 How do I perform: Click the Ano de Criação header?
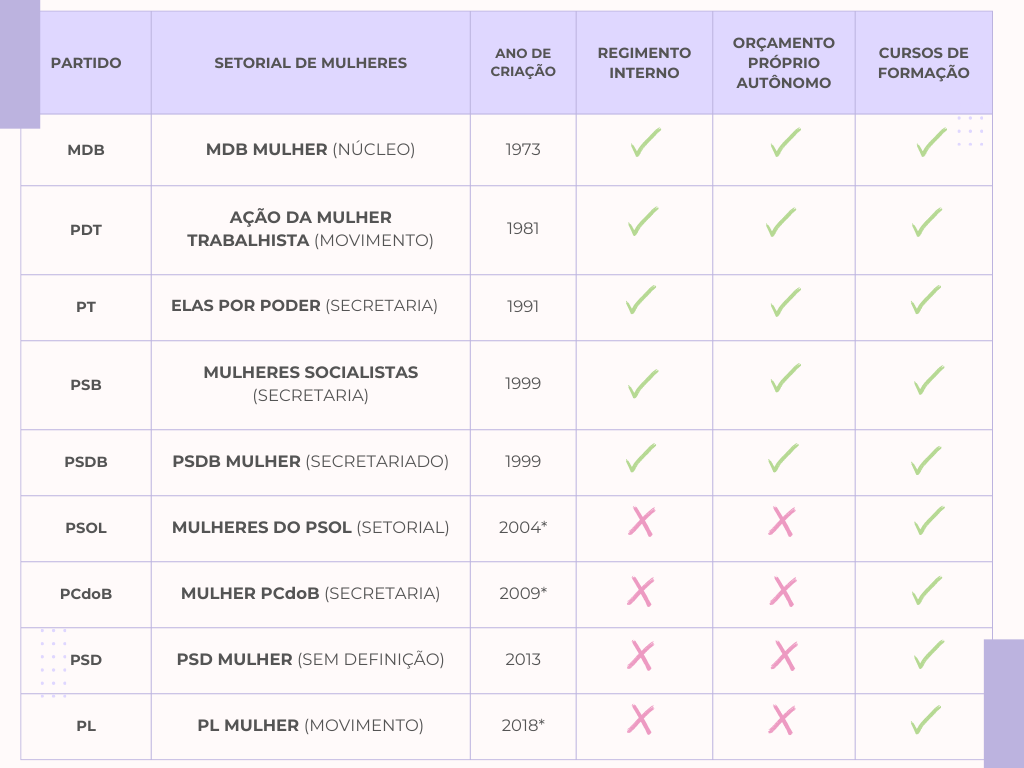(x=523, y=63)
